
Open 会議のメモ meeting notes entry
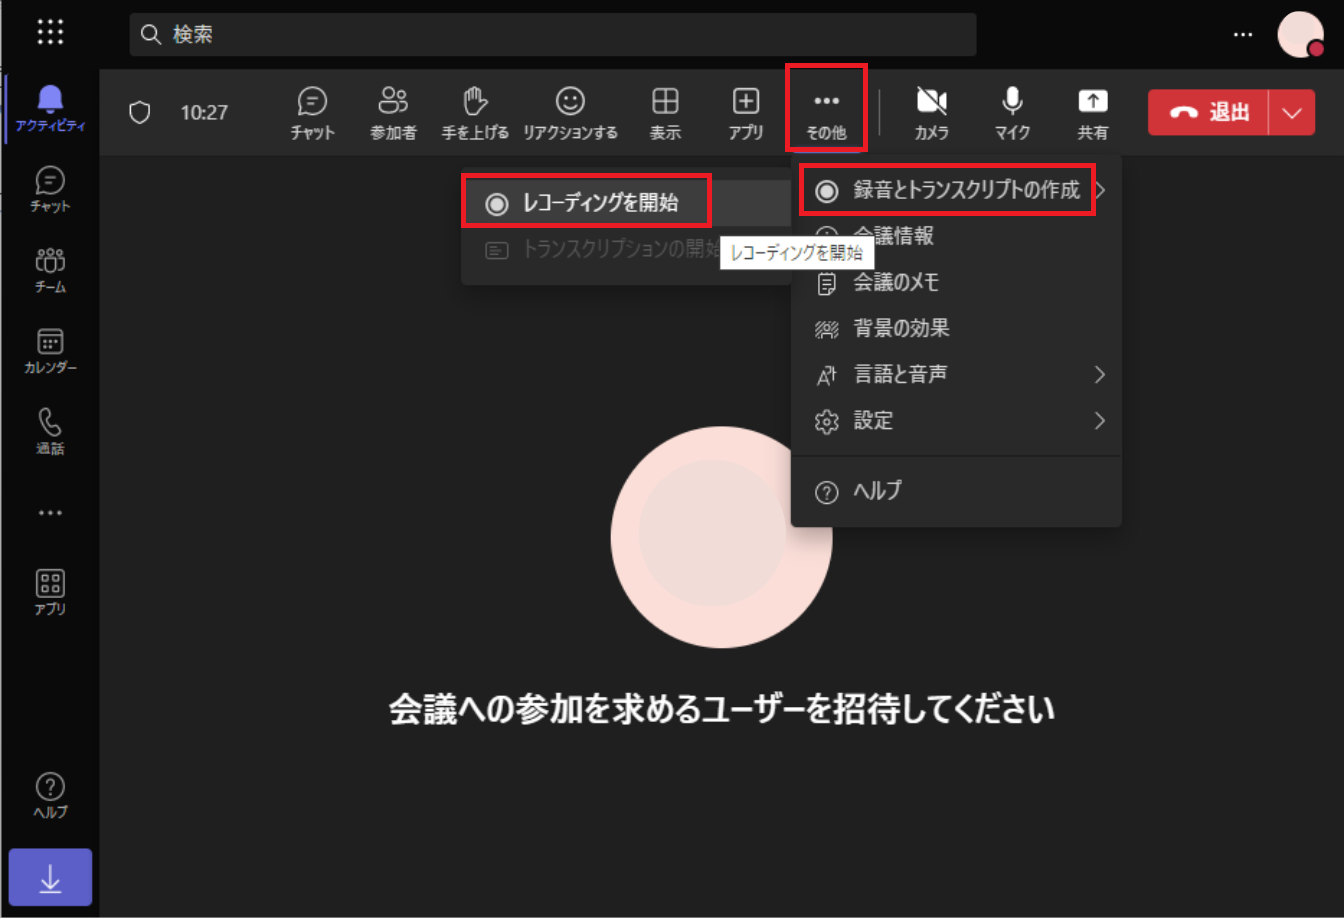pos(895,282)
